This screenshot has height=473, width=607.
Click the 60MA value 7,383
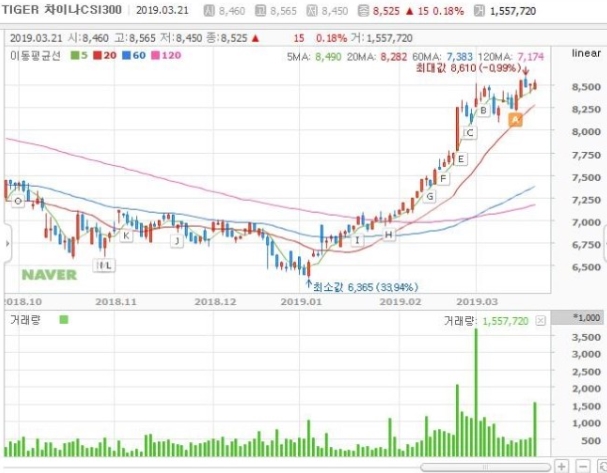pyautogui.click(x=460, y=57)
